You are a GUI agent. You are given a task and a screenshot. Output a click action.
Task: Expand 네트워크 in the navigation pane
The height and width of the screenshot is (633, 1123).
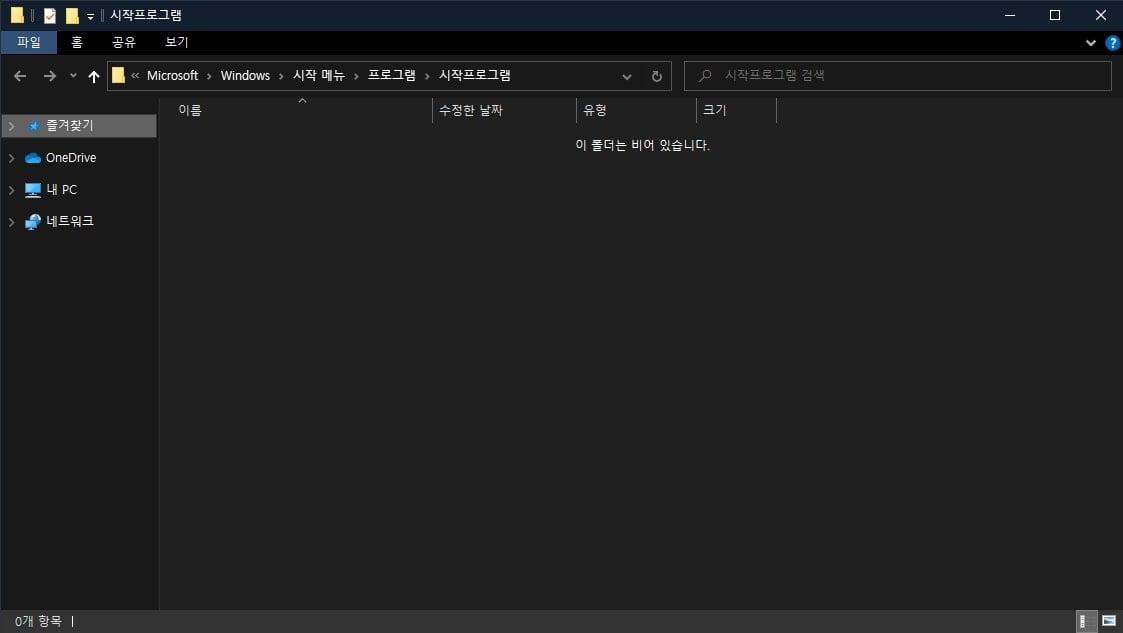(x=12, y=221)
